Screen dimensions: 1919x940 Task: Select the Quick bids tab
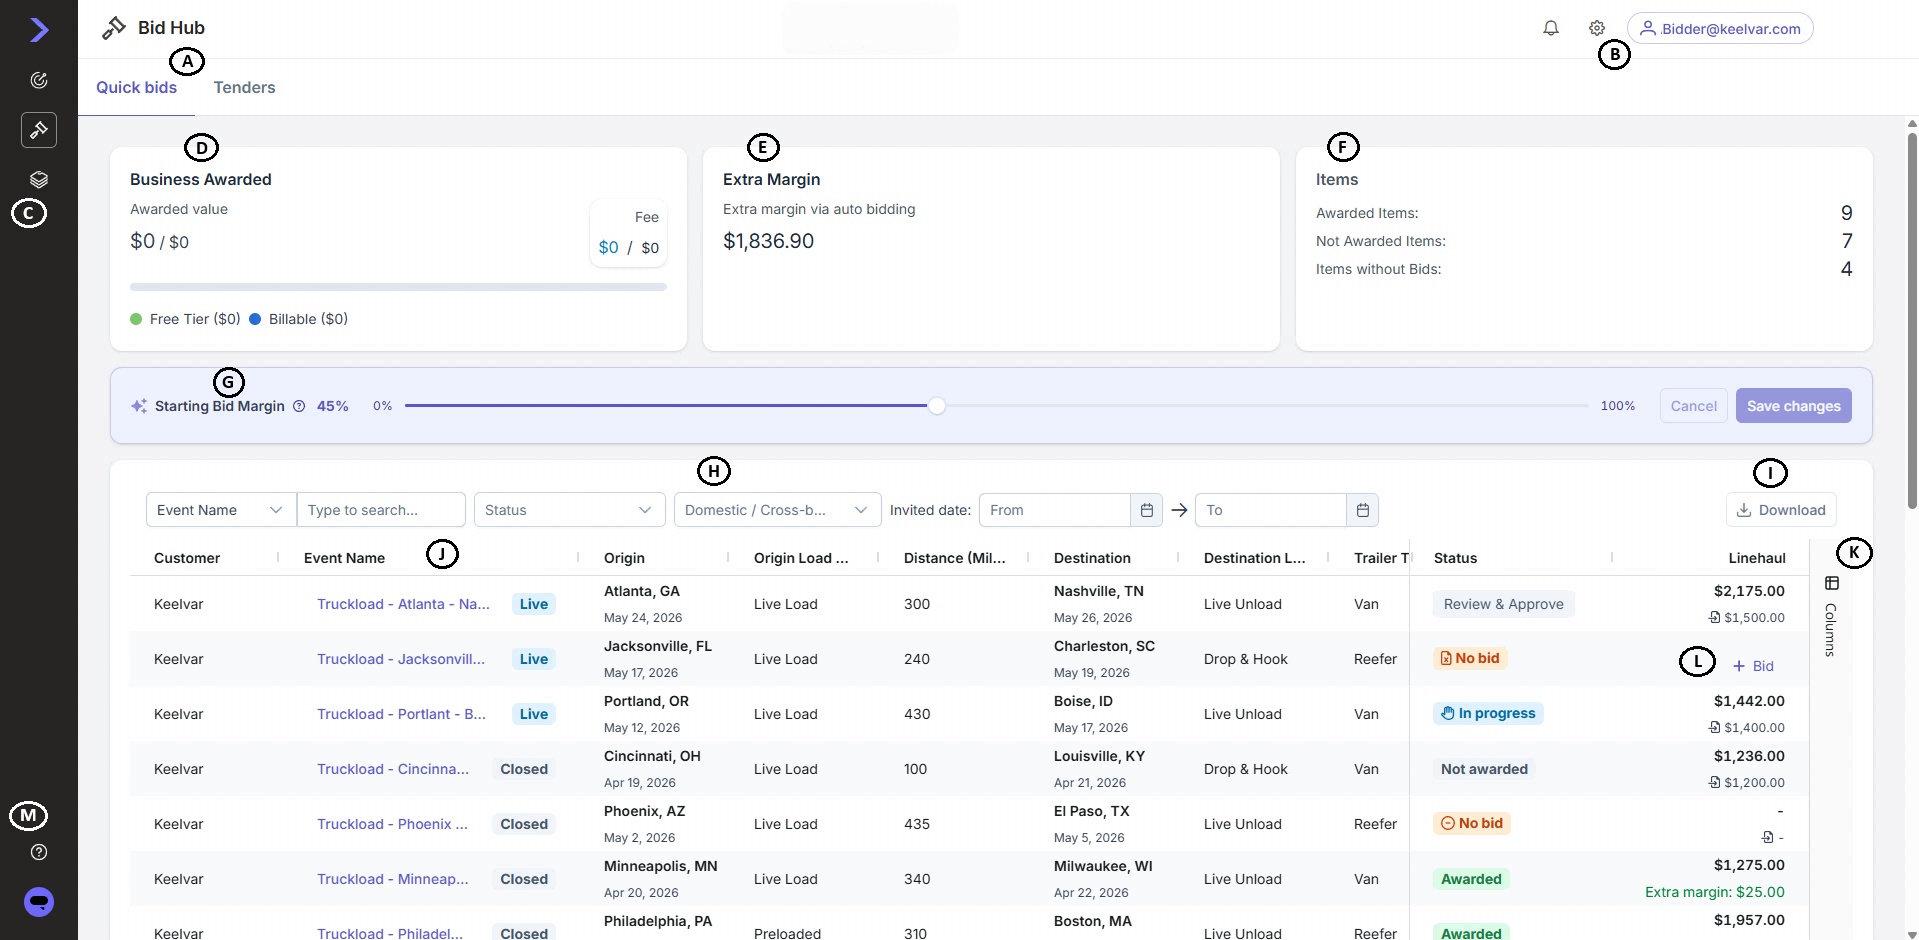pyautogui.click(x=136, y=87)
